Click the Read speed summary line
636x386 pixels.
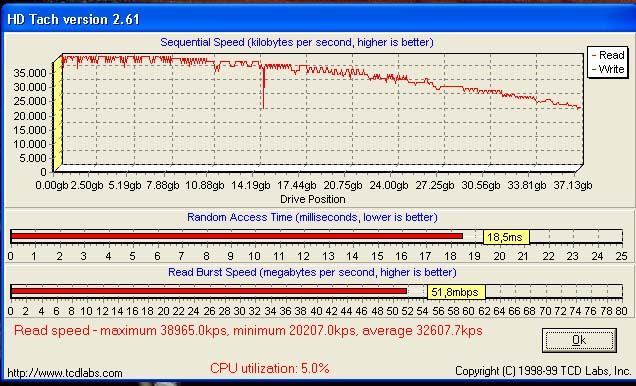click(248, 330)
